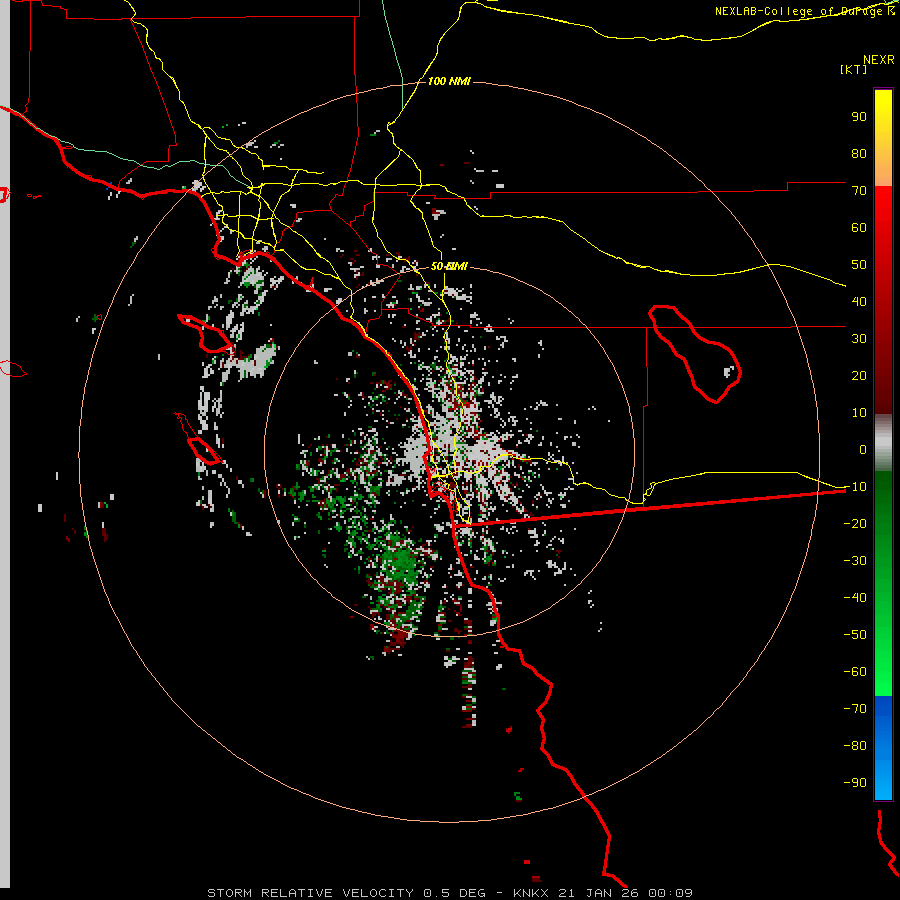Select the 20 value on the velocity scale
This screenshot has width=900, height=900.
point(859,375)
